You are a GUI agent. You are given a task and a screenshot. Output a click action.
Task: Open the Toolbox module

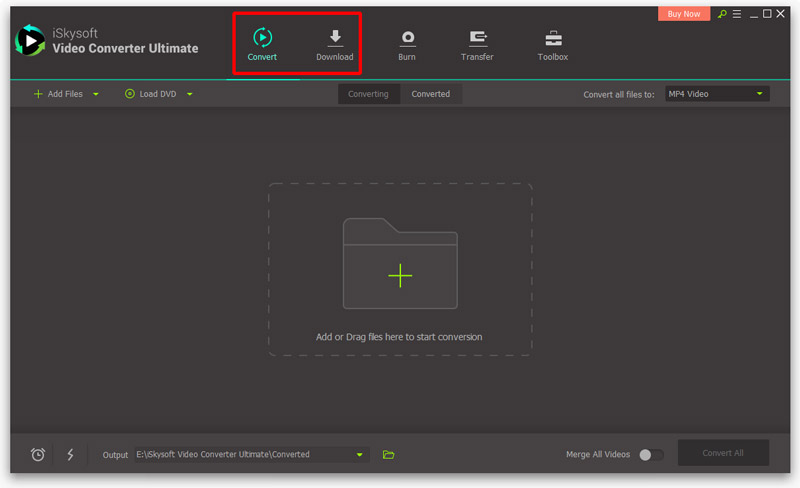point(552,39)
